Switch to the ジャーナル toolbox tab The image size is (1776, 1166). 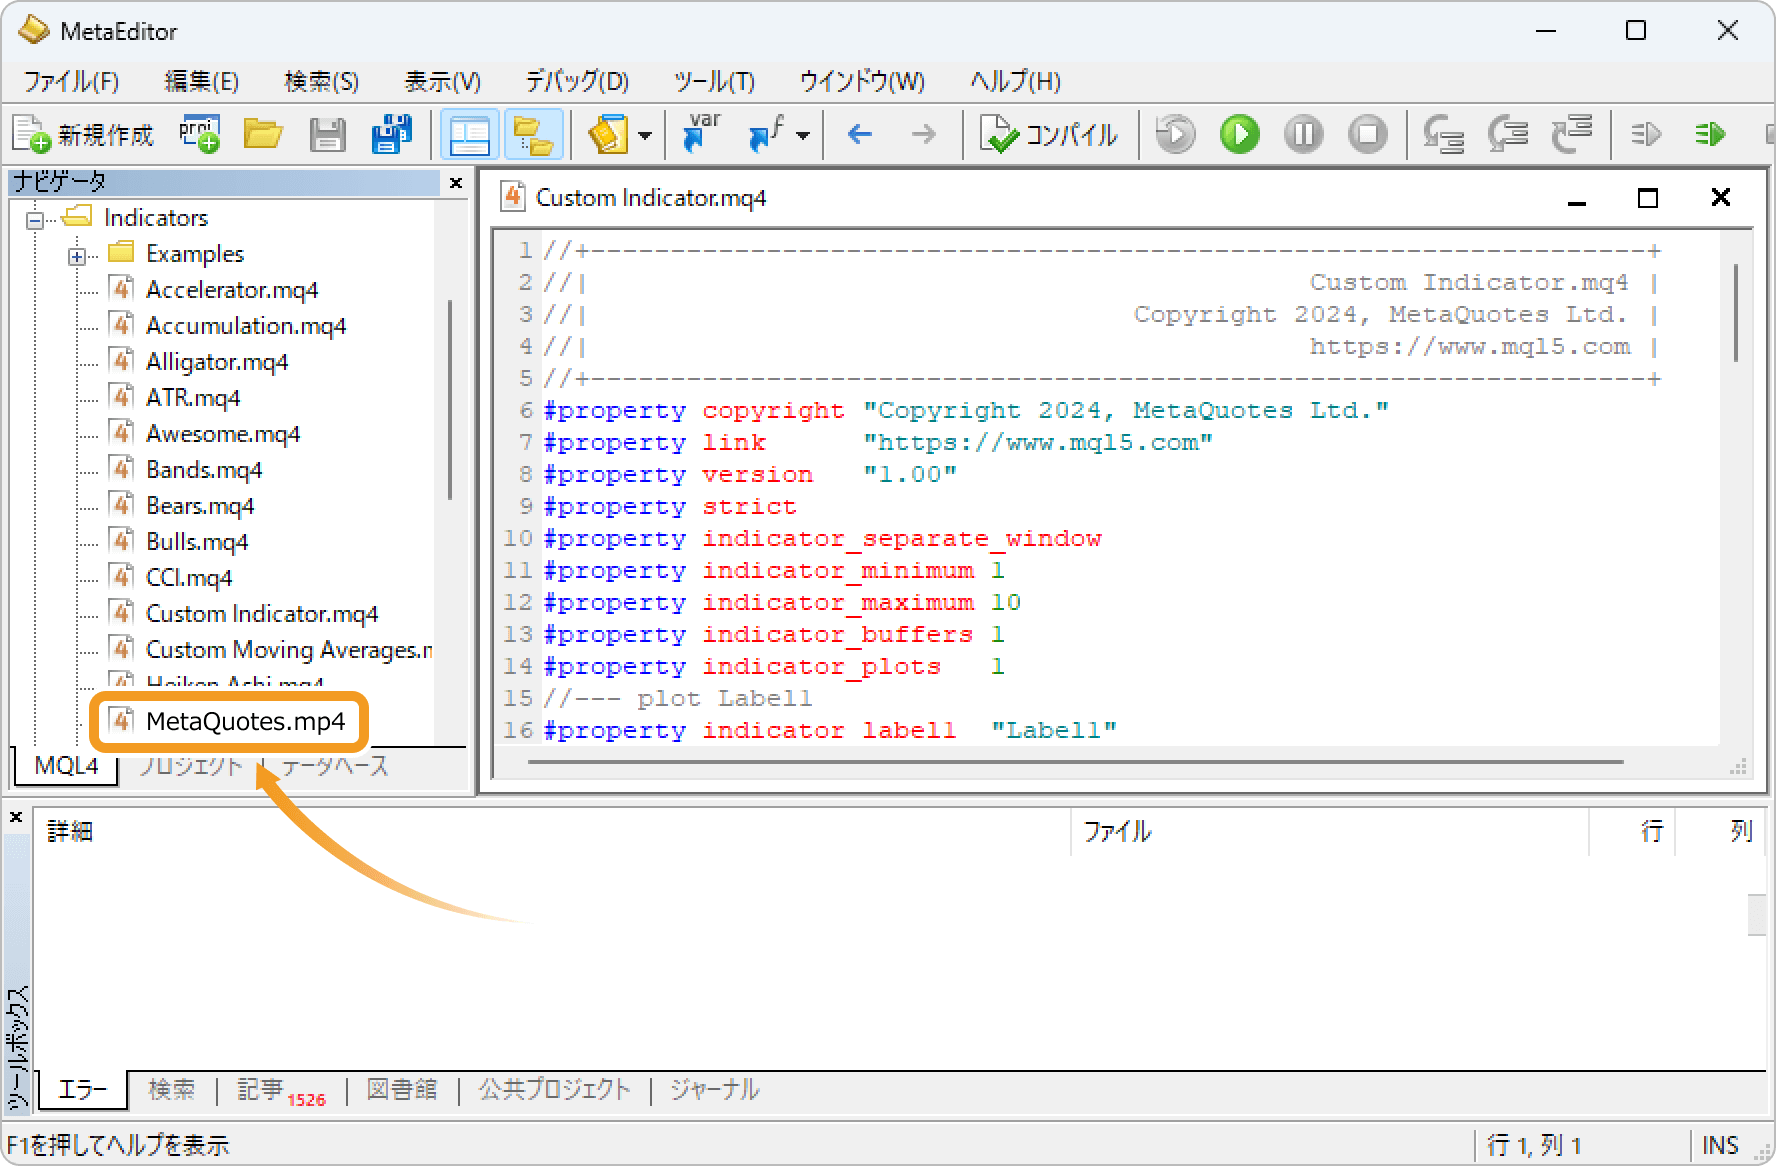pos(714,1089)
